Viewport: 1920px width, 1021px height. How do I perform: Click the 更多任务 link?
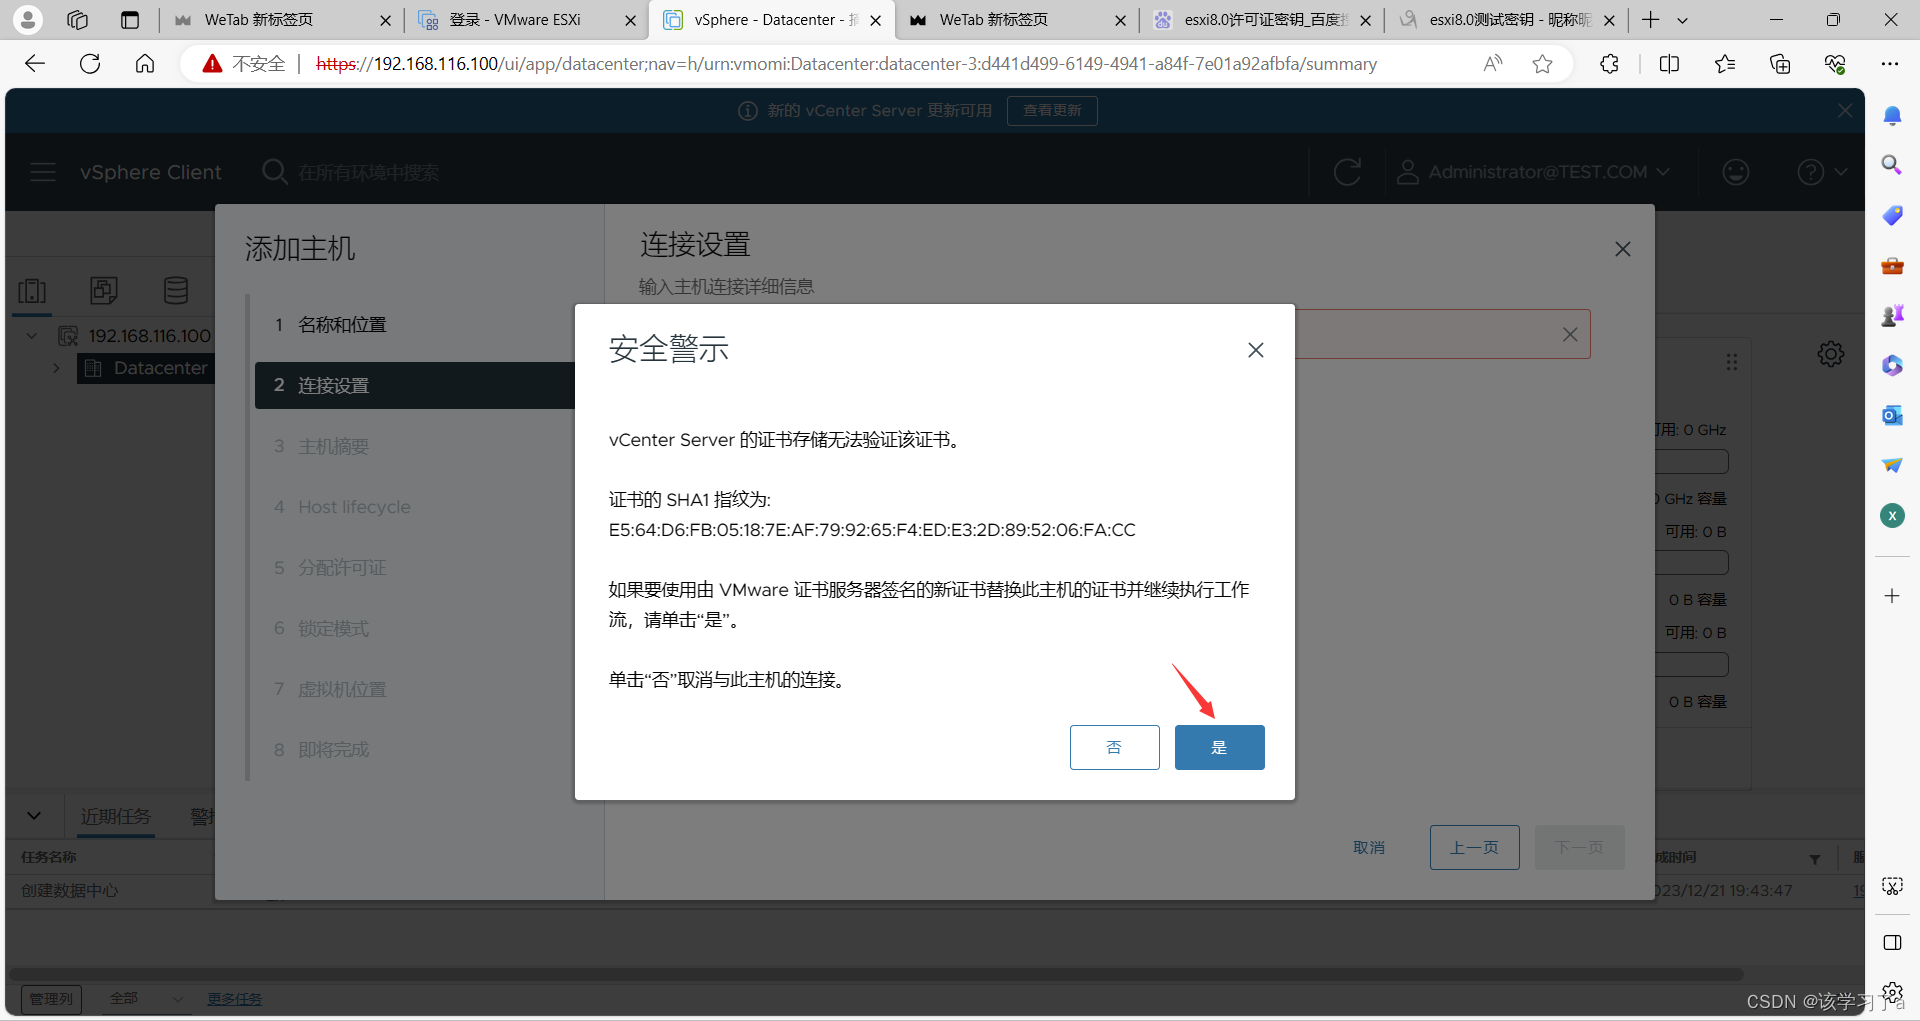tap(235, 999)
